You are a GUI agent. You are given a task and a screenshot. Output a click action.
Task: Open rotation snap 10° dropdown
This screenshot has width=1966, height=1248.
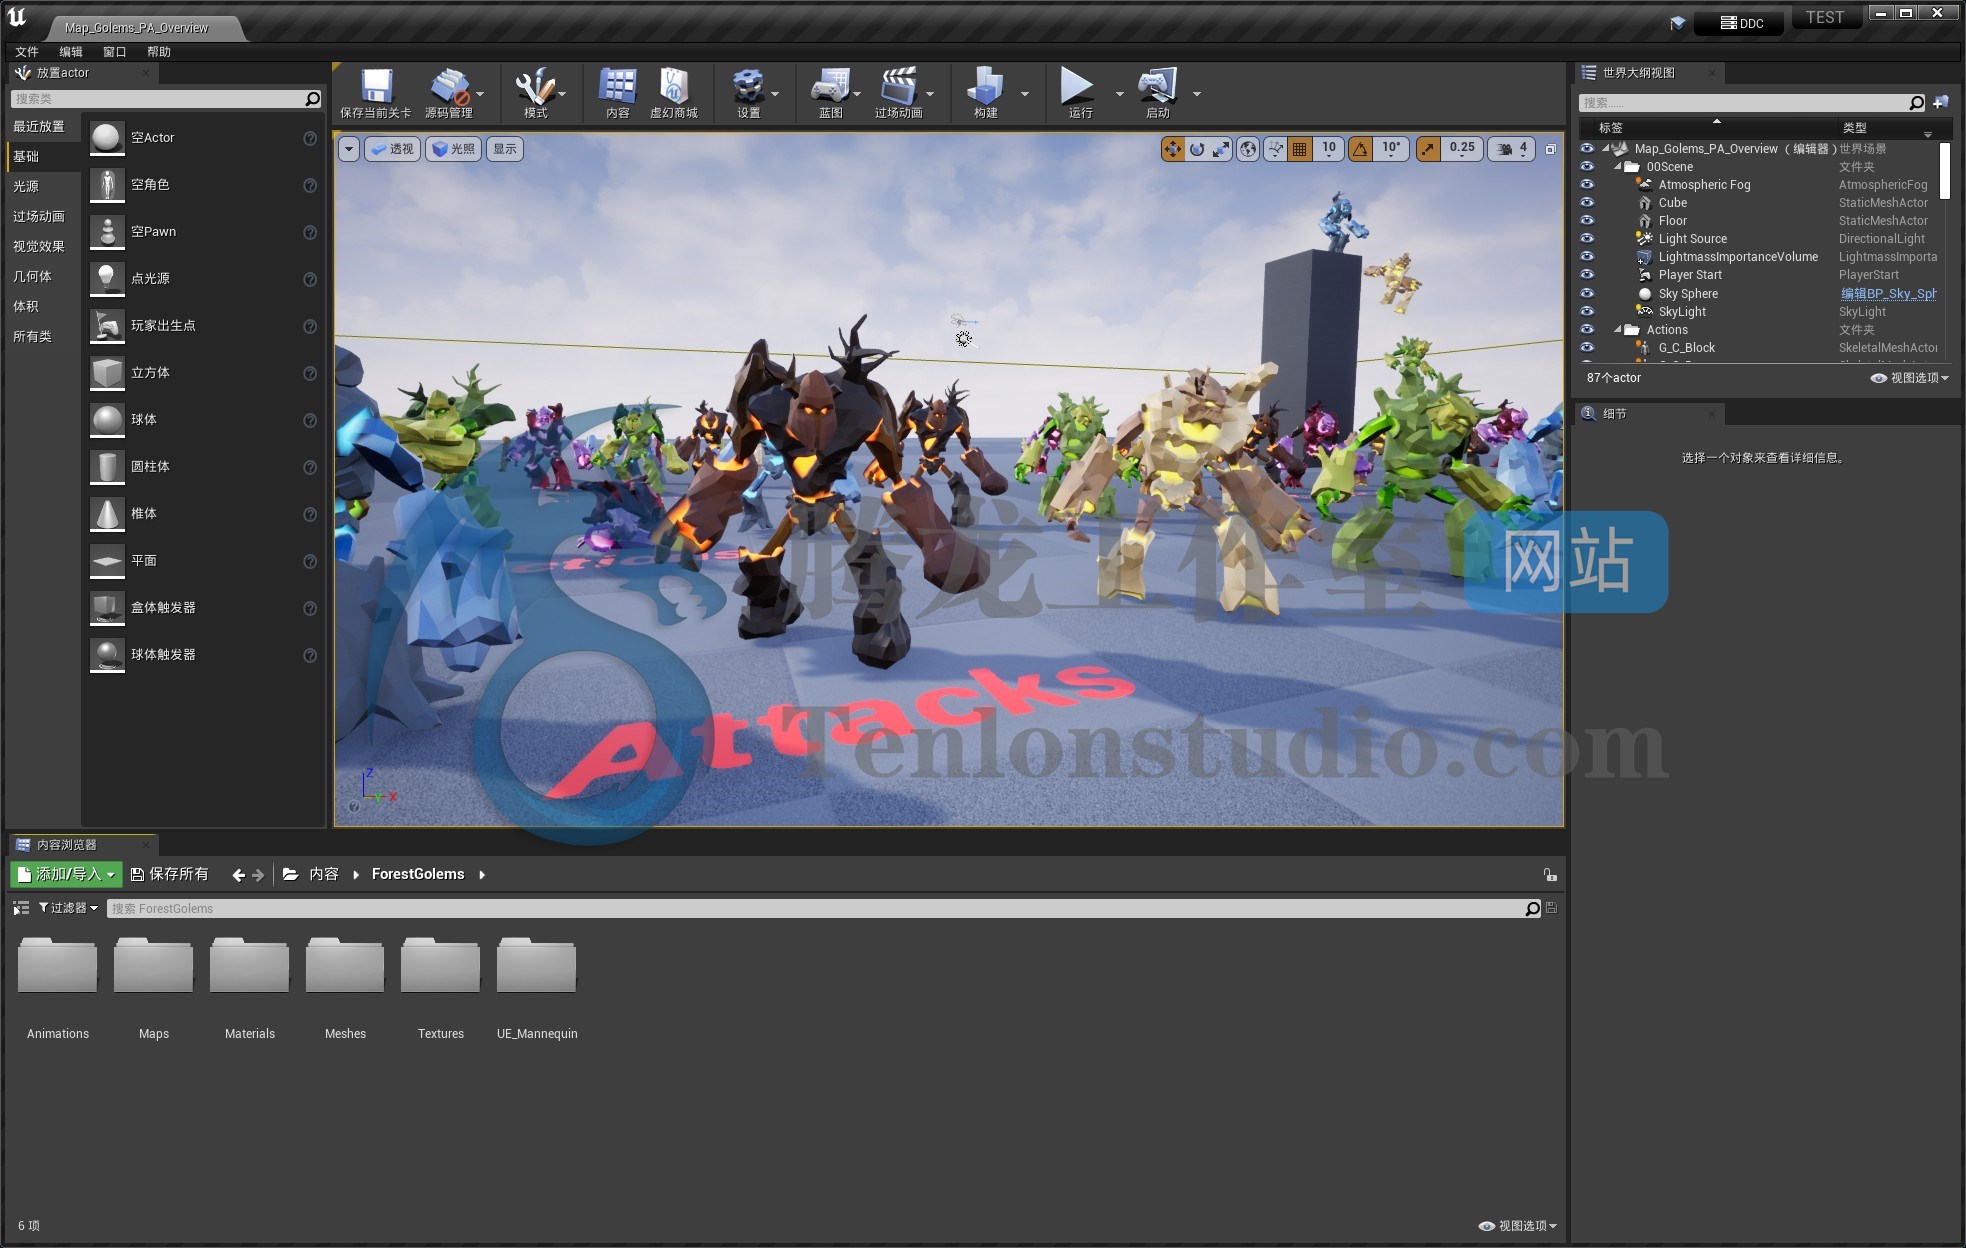pyautogui.click(x=1391, y=149)
